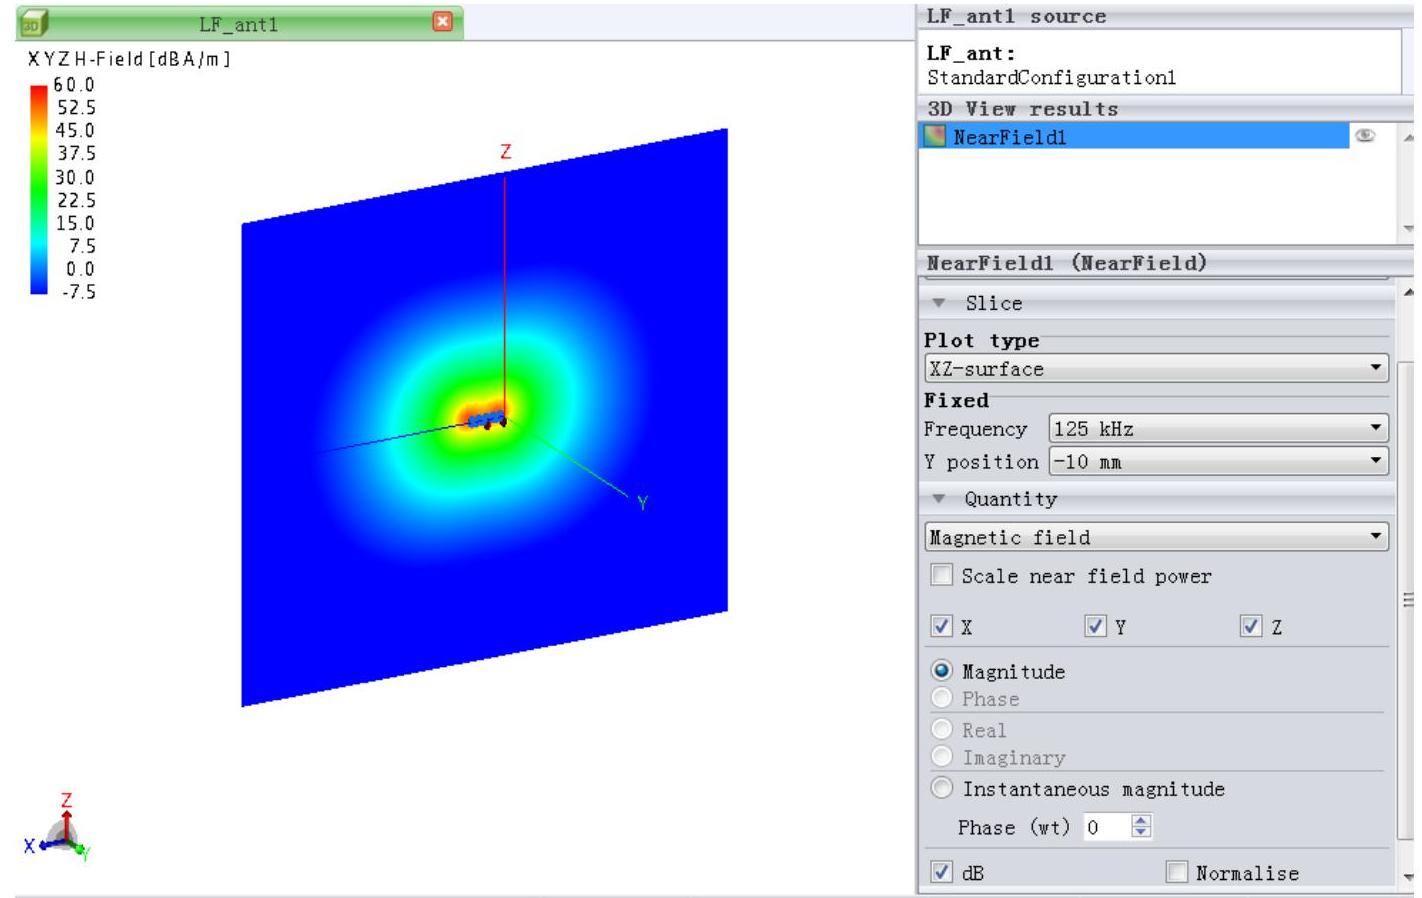This screenshot has height=898, width=1422.
Task: Uncheck the X component checkbox
Action: [941, 626]
